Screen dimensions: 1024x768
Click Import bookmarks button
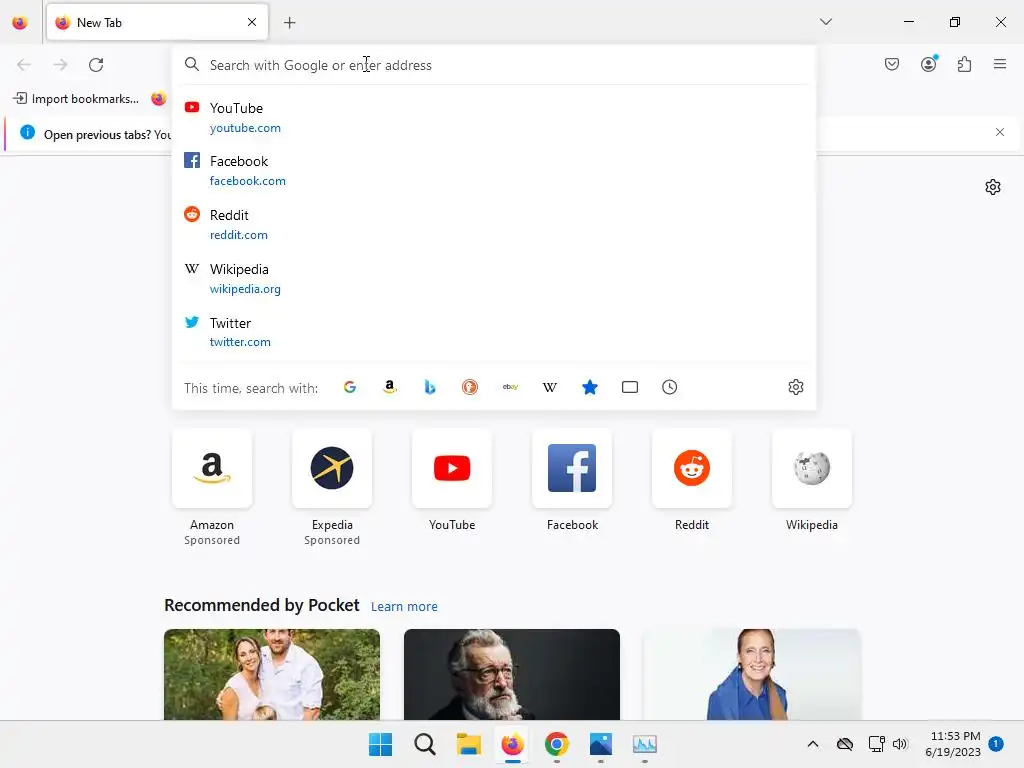pyautogui.click(x=76, y=99)
